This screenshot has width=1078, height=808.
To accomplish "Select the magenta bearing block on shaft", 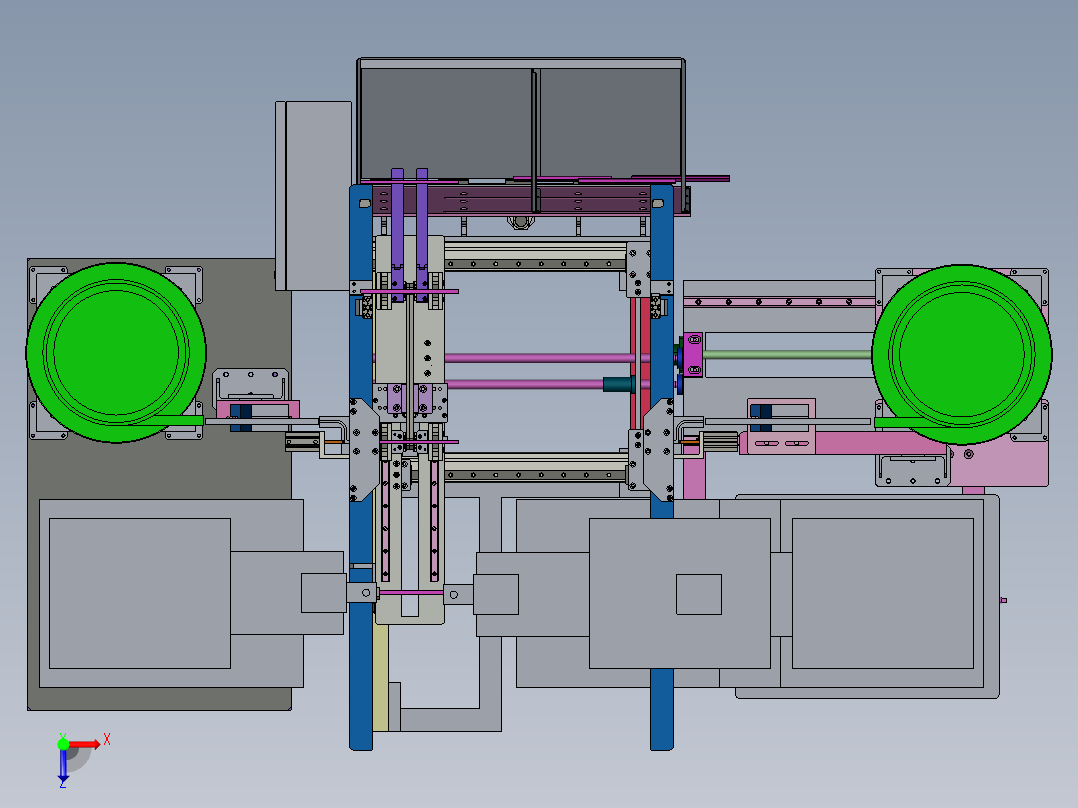I will [693, 355].
